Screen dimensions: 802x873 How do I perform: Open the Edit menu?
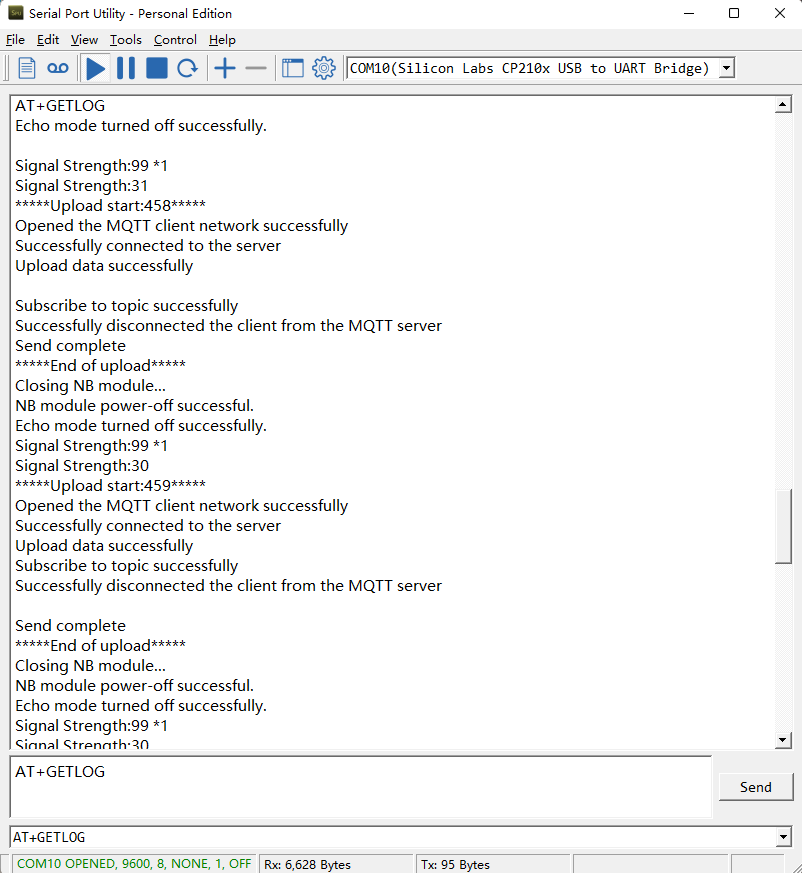pos(48,40)
